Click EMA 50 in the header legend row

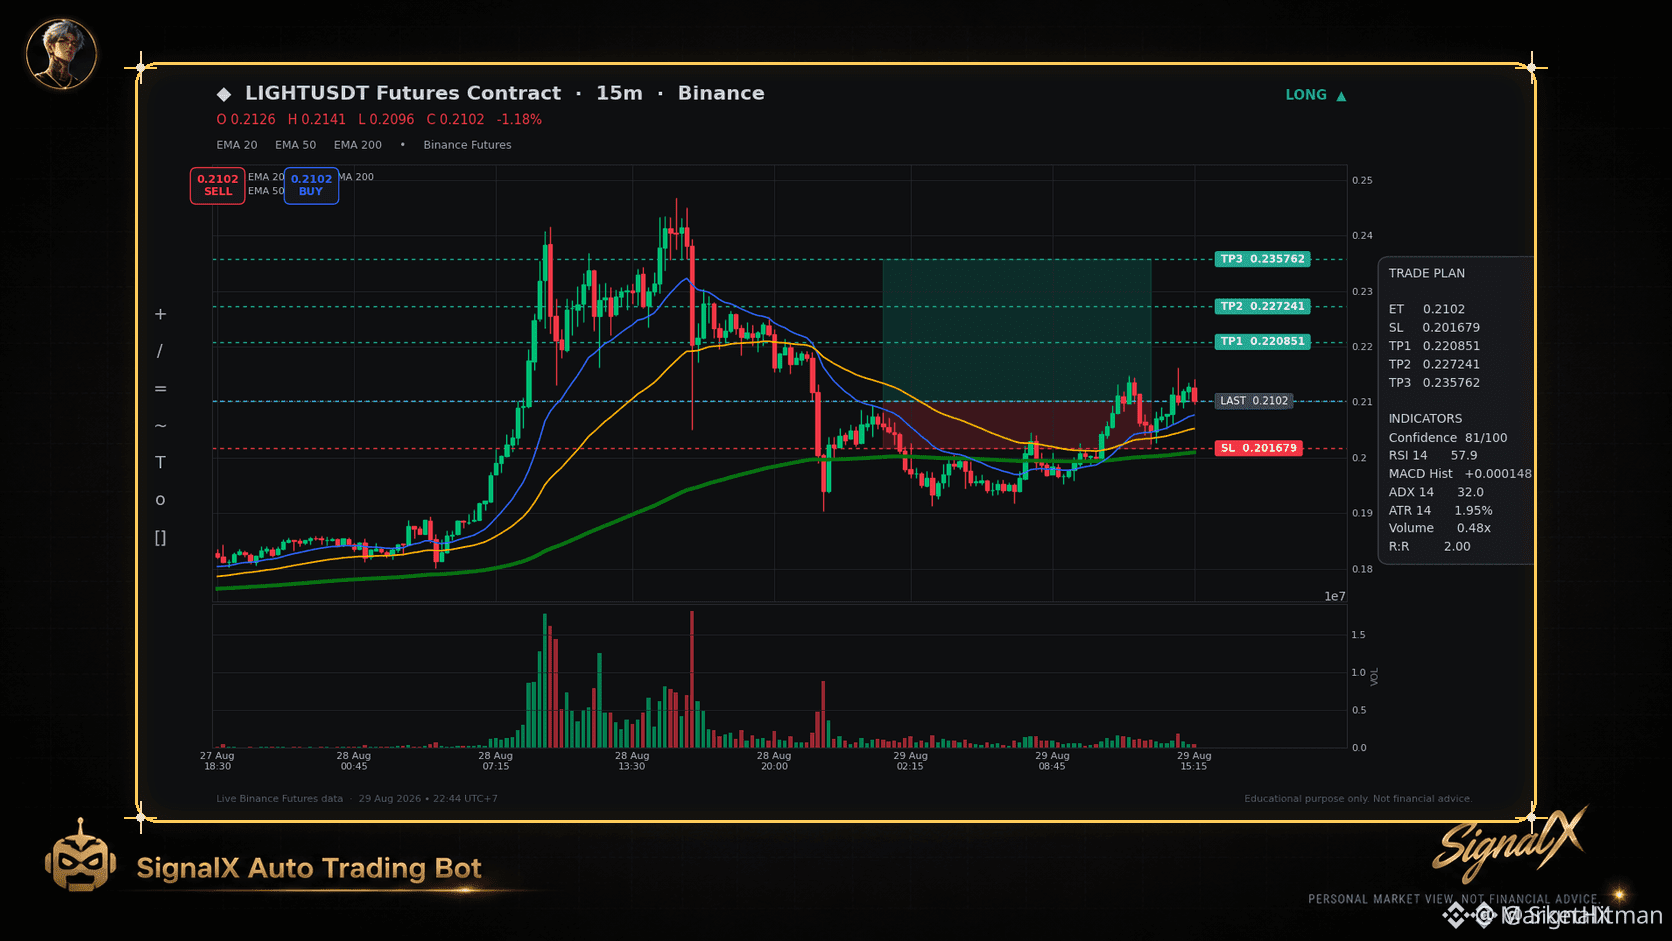coord(295,145)
